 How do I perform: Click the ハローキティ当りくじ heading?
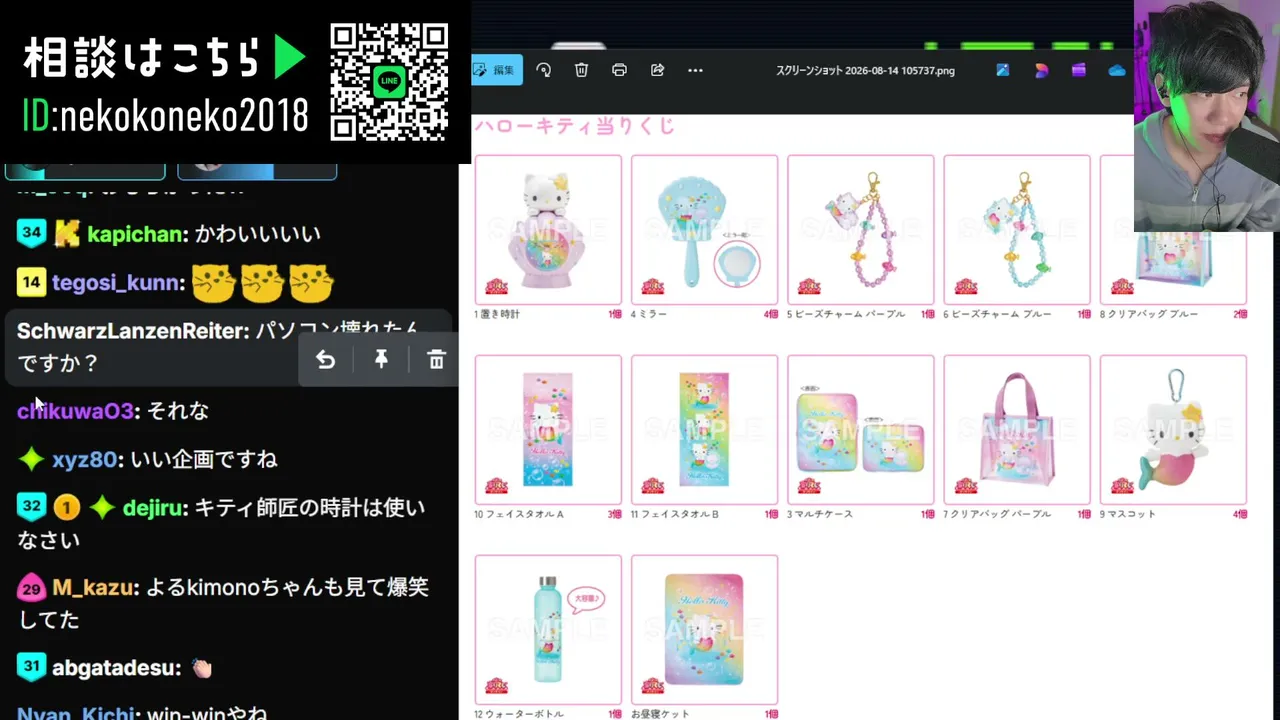pyautogui.click(x=574, y=126)
